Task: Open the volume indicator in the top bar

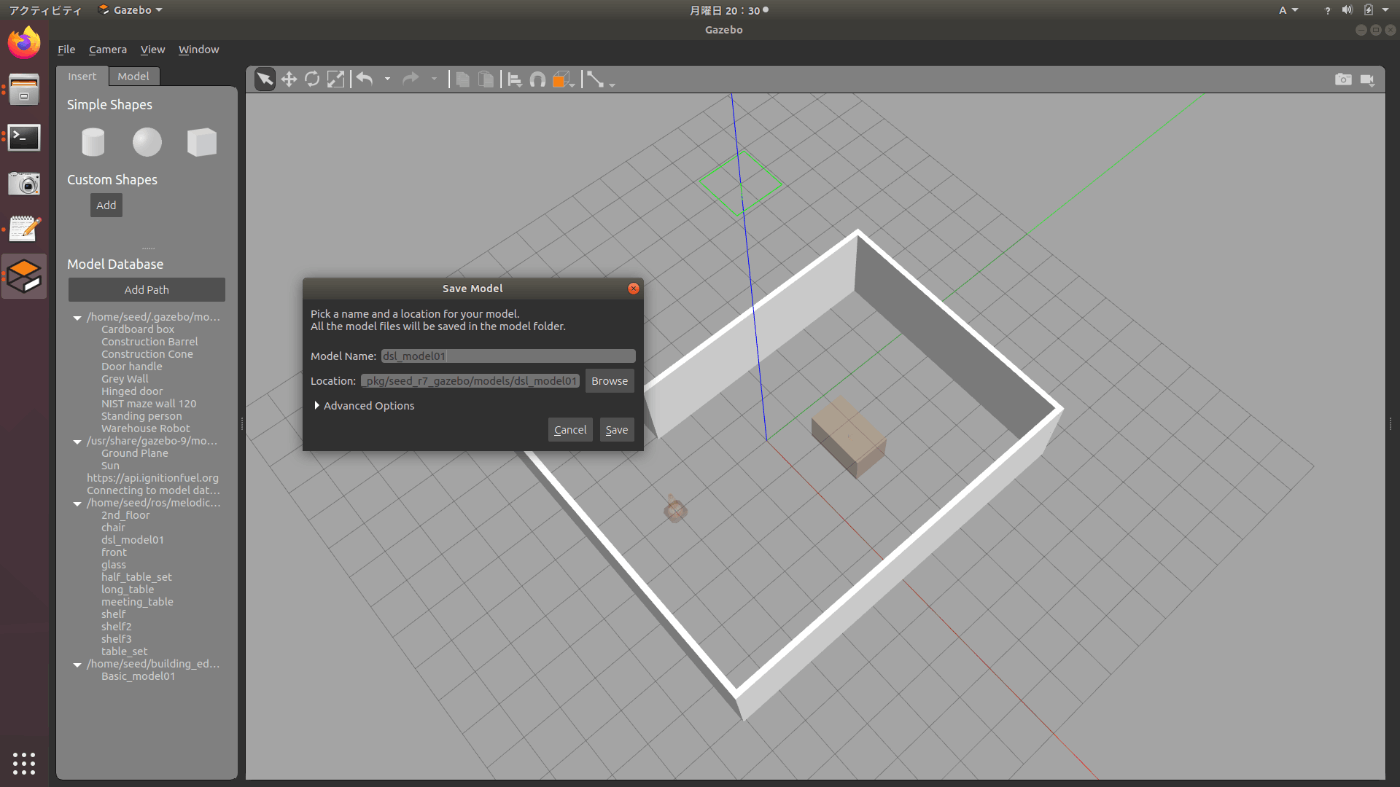Action: (x=1346, y=10)
